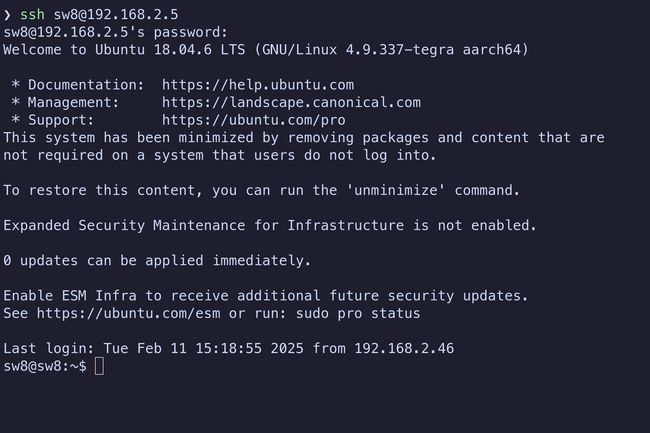Click the Last login timestamp 15:18:55
650x433 pixels.
pyautogui.click(x=228, y=348)
